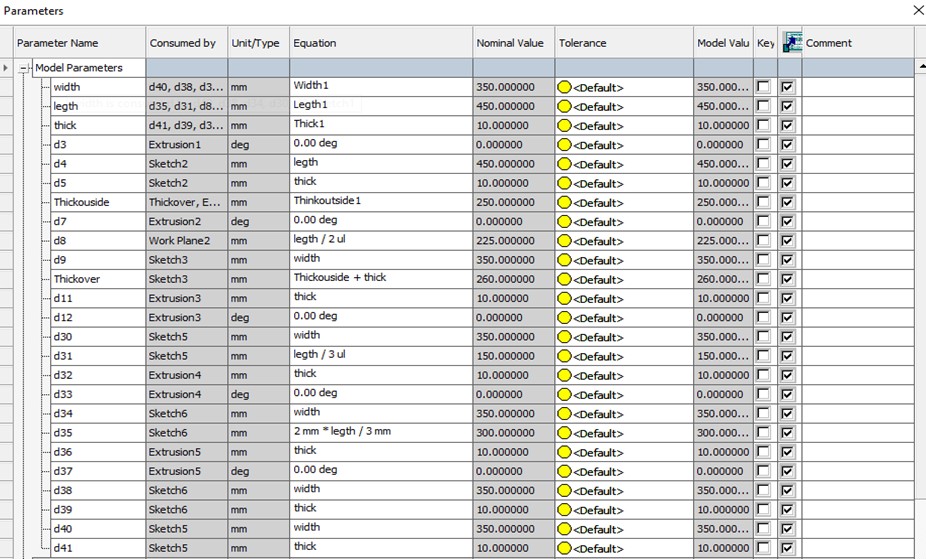Click the Nominal Value column header
Image resolution: width=926 pixels, height=559 pixels.
tap(514, 43)
